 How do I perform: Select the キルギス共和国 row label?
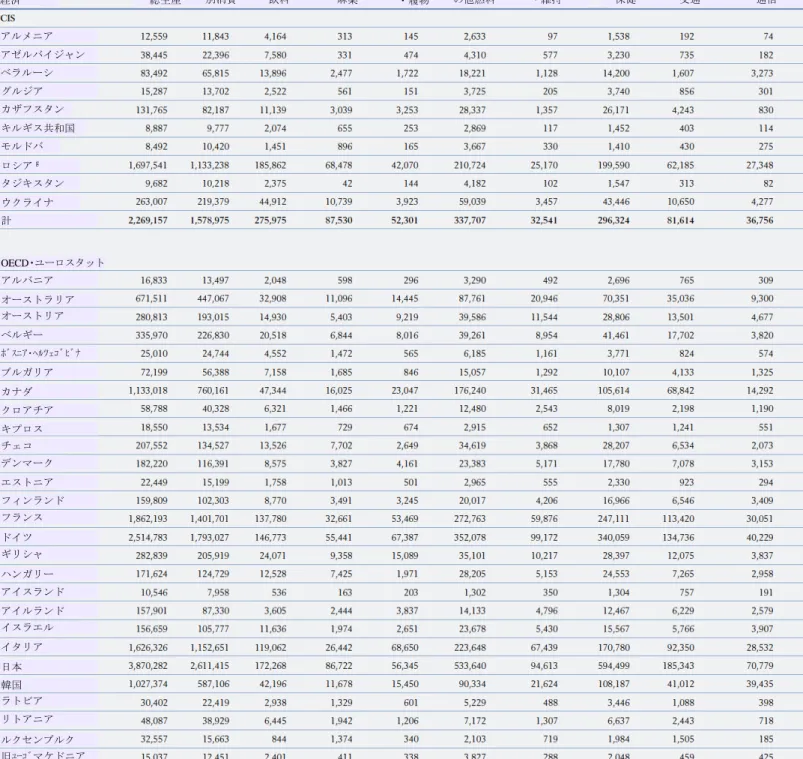[38, 128]
